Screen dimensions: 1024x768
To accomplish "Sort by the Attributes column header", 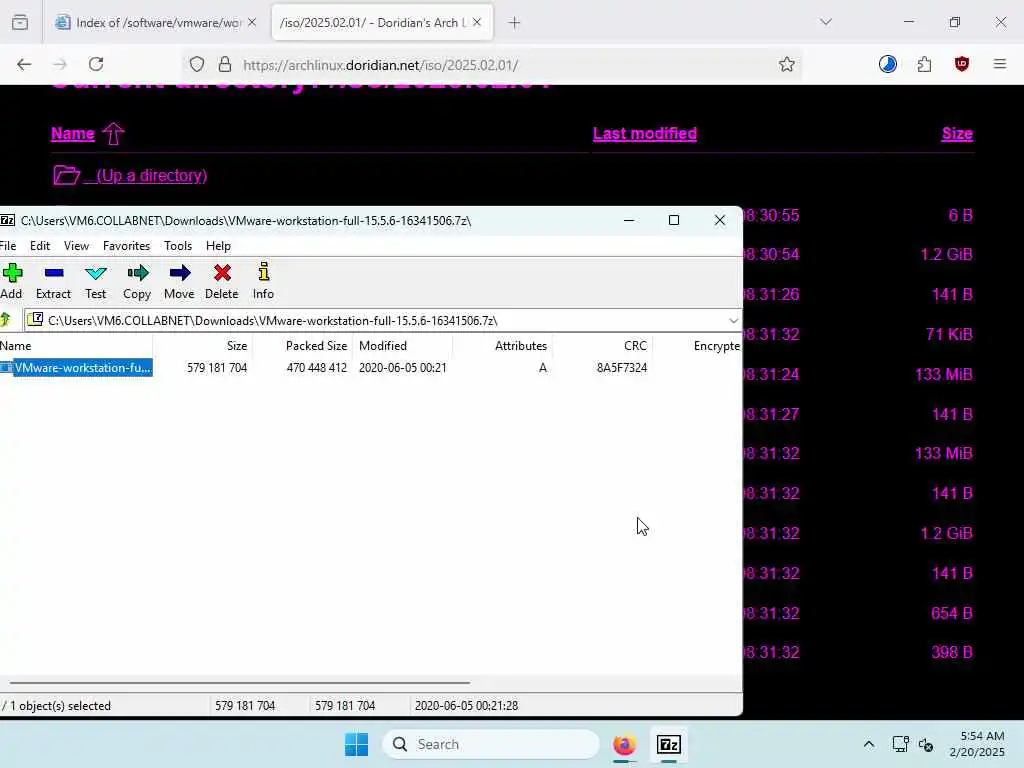I will (502, 345).
